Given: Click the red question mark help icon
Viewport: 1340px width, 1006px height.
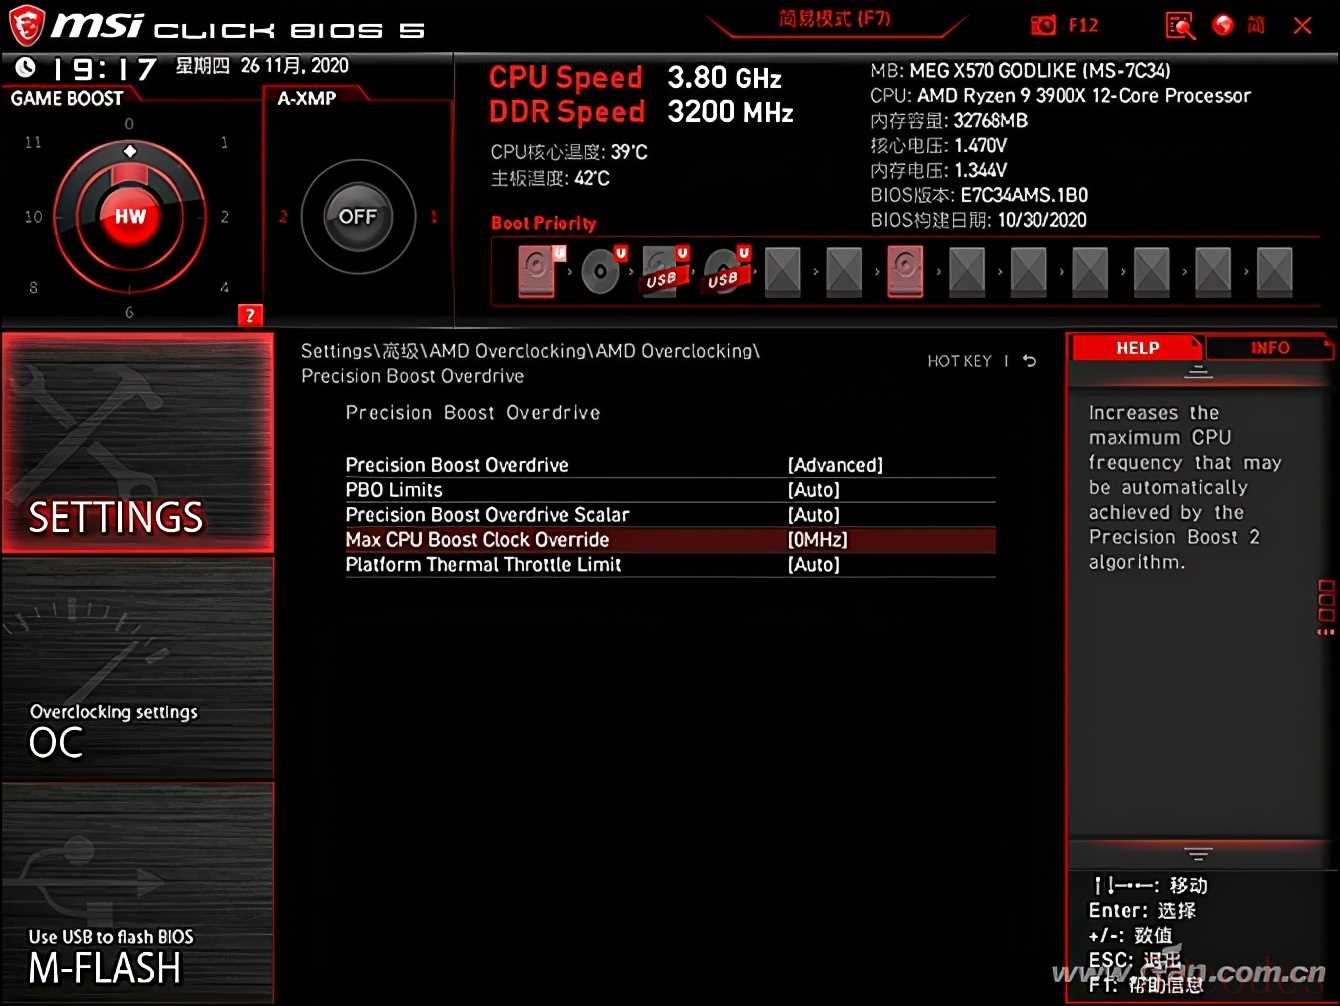Looking at the screenshot, I should (250, 315).
